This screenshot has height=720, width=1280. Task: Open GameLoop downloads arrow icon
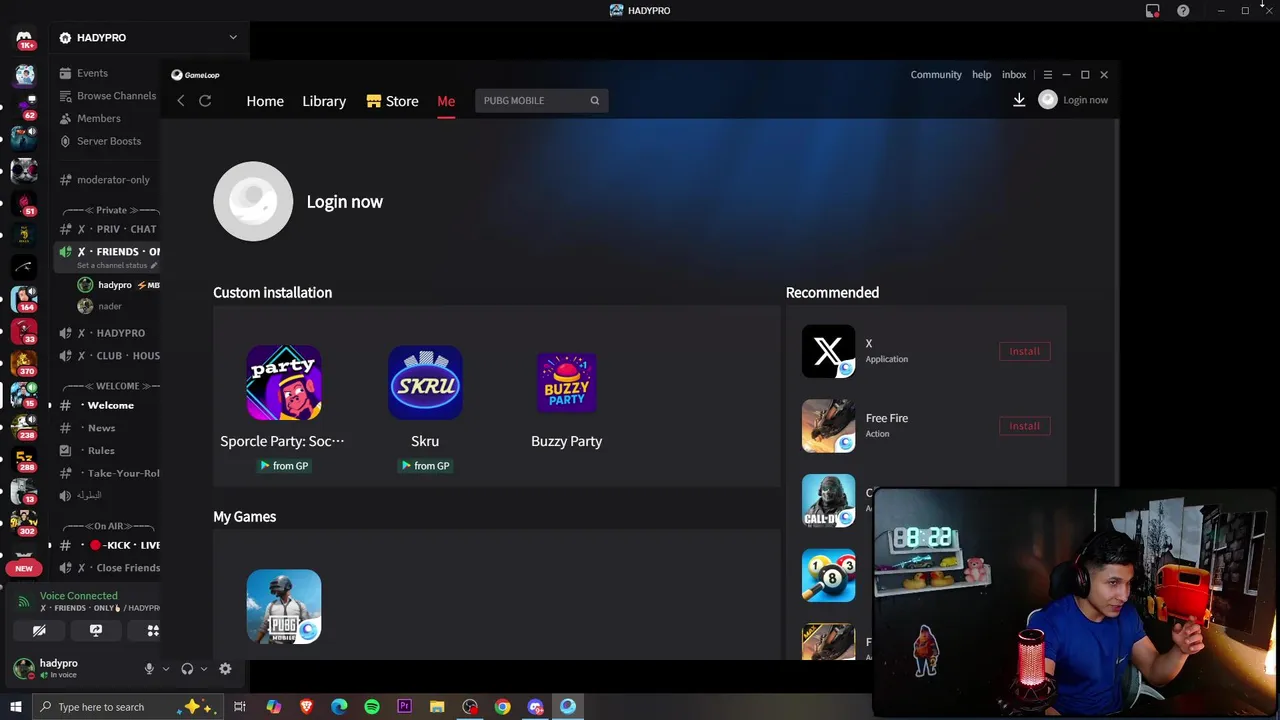[1019, 100]
